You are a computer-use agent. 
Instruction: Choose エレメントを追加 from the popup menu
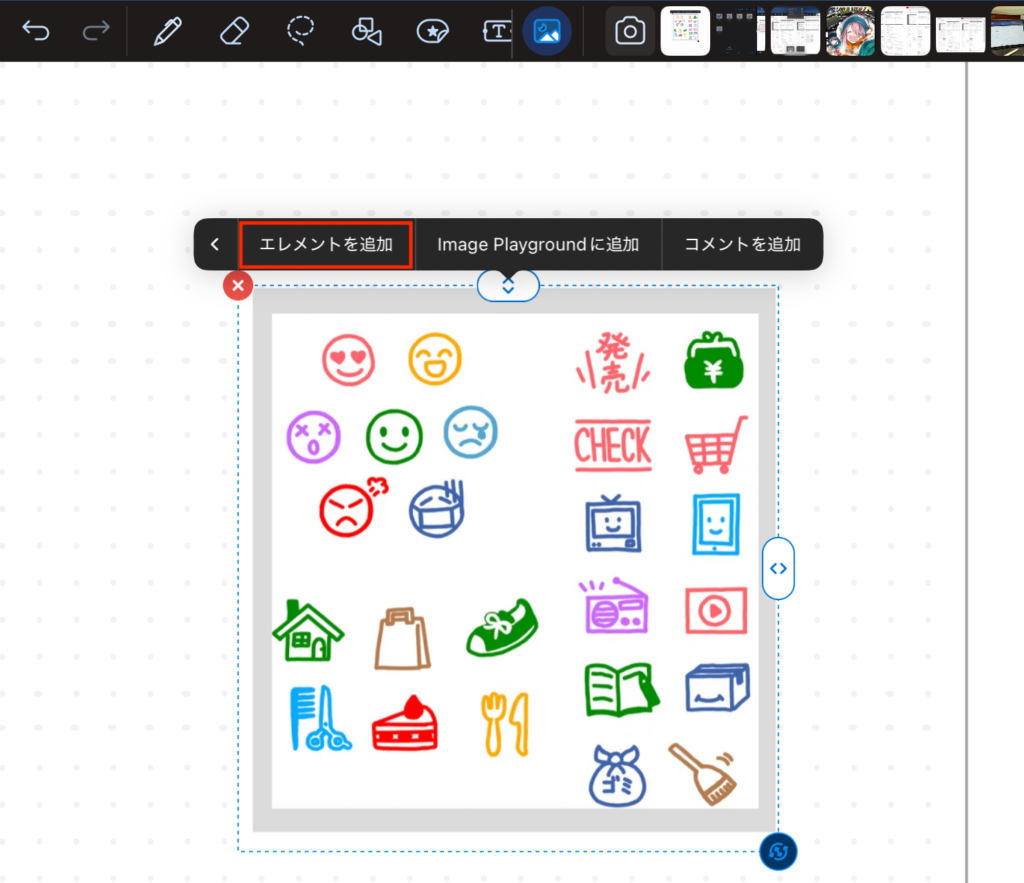(x=326, y=245)
